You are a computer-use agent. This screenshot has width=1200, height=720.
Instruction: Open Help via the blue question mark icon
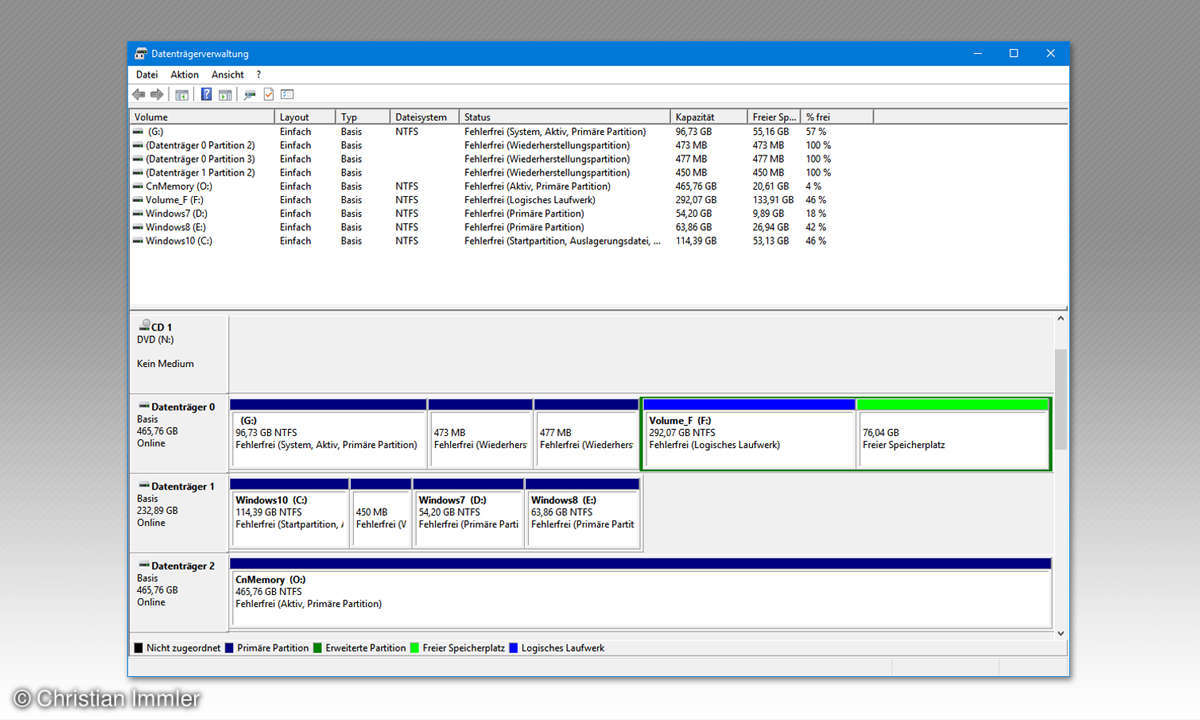point(206,94)
